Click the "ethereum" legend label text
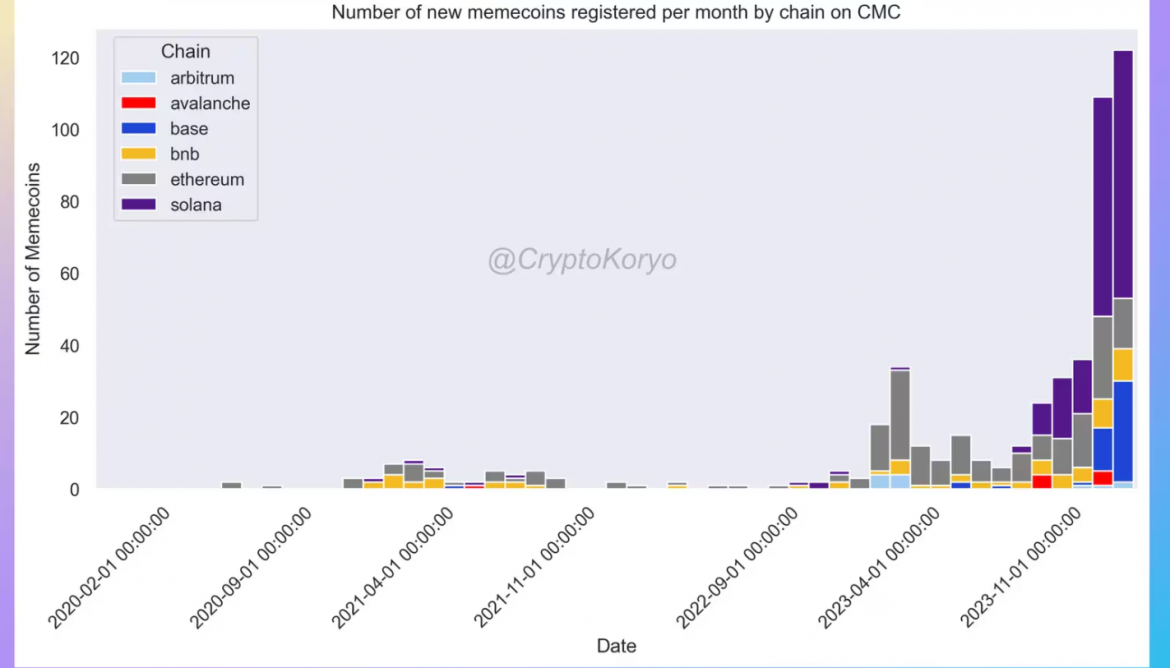The image size is (1170, 668). (x=207, y=180)
